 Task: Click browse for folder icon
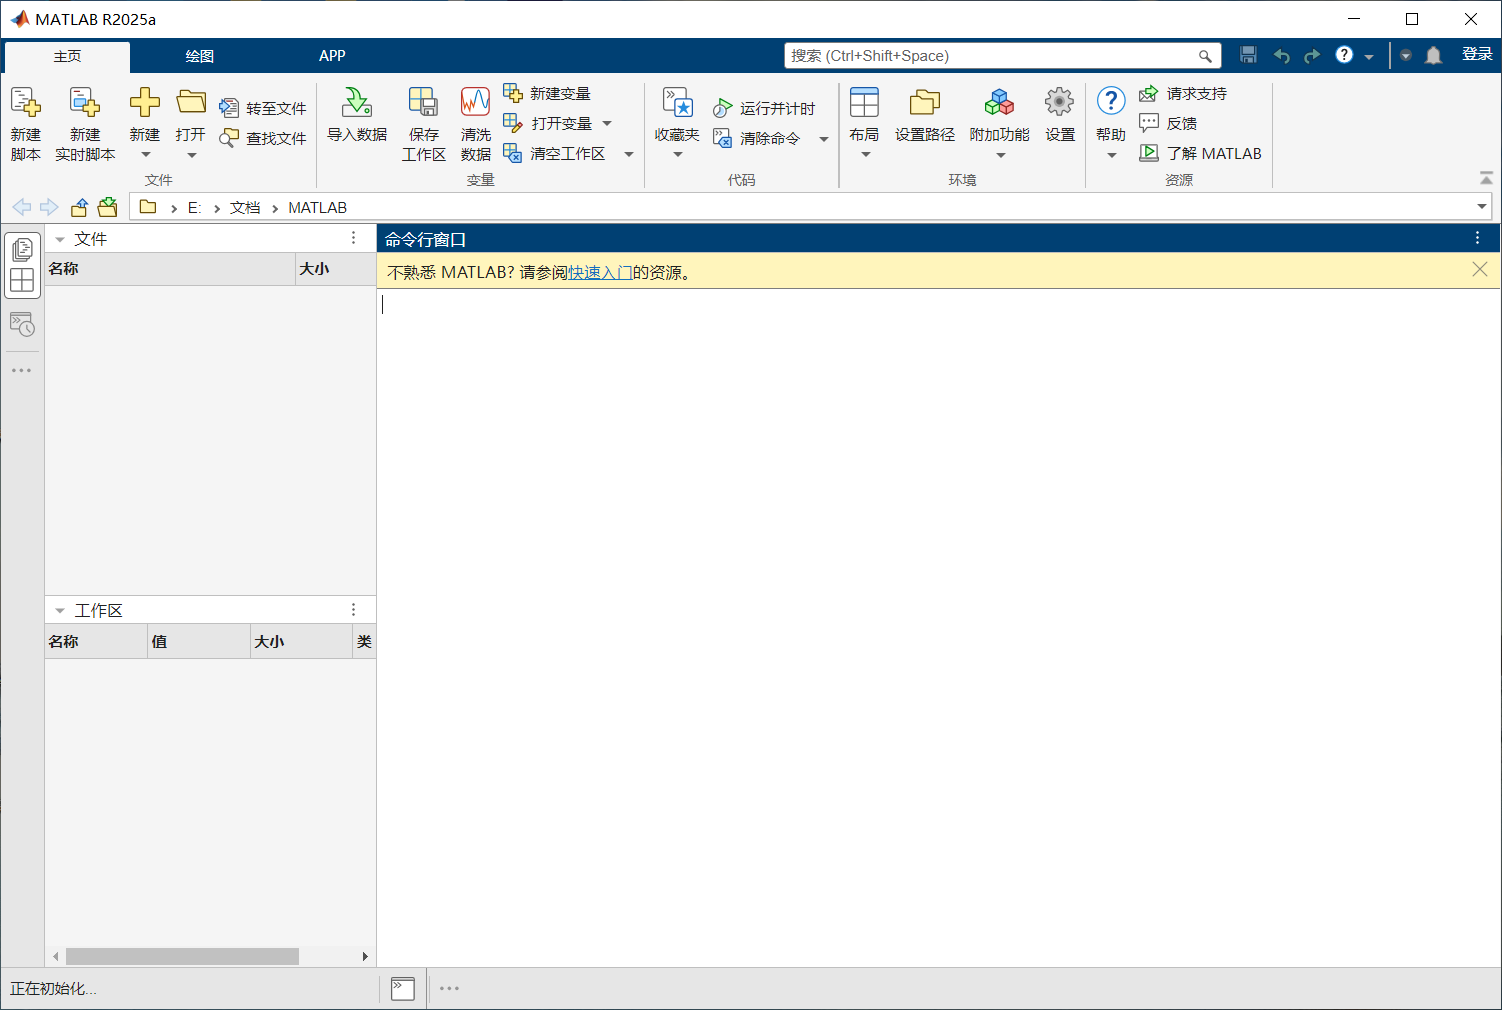[107, 207]
